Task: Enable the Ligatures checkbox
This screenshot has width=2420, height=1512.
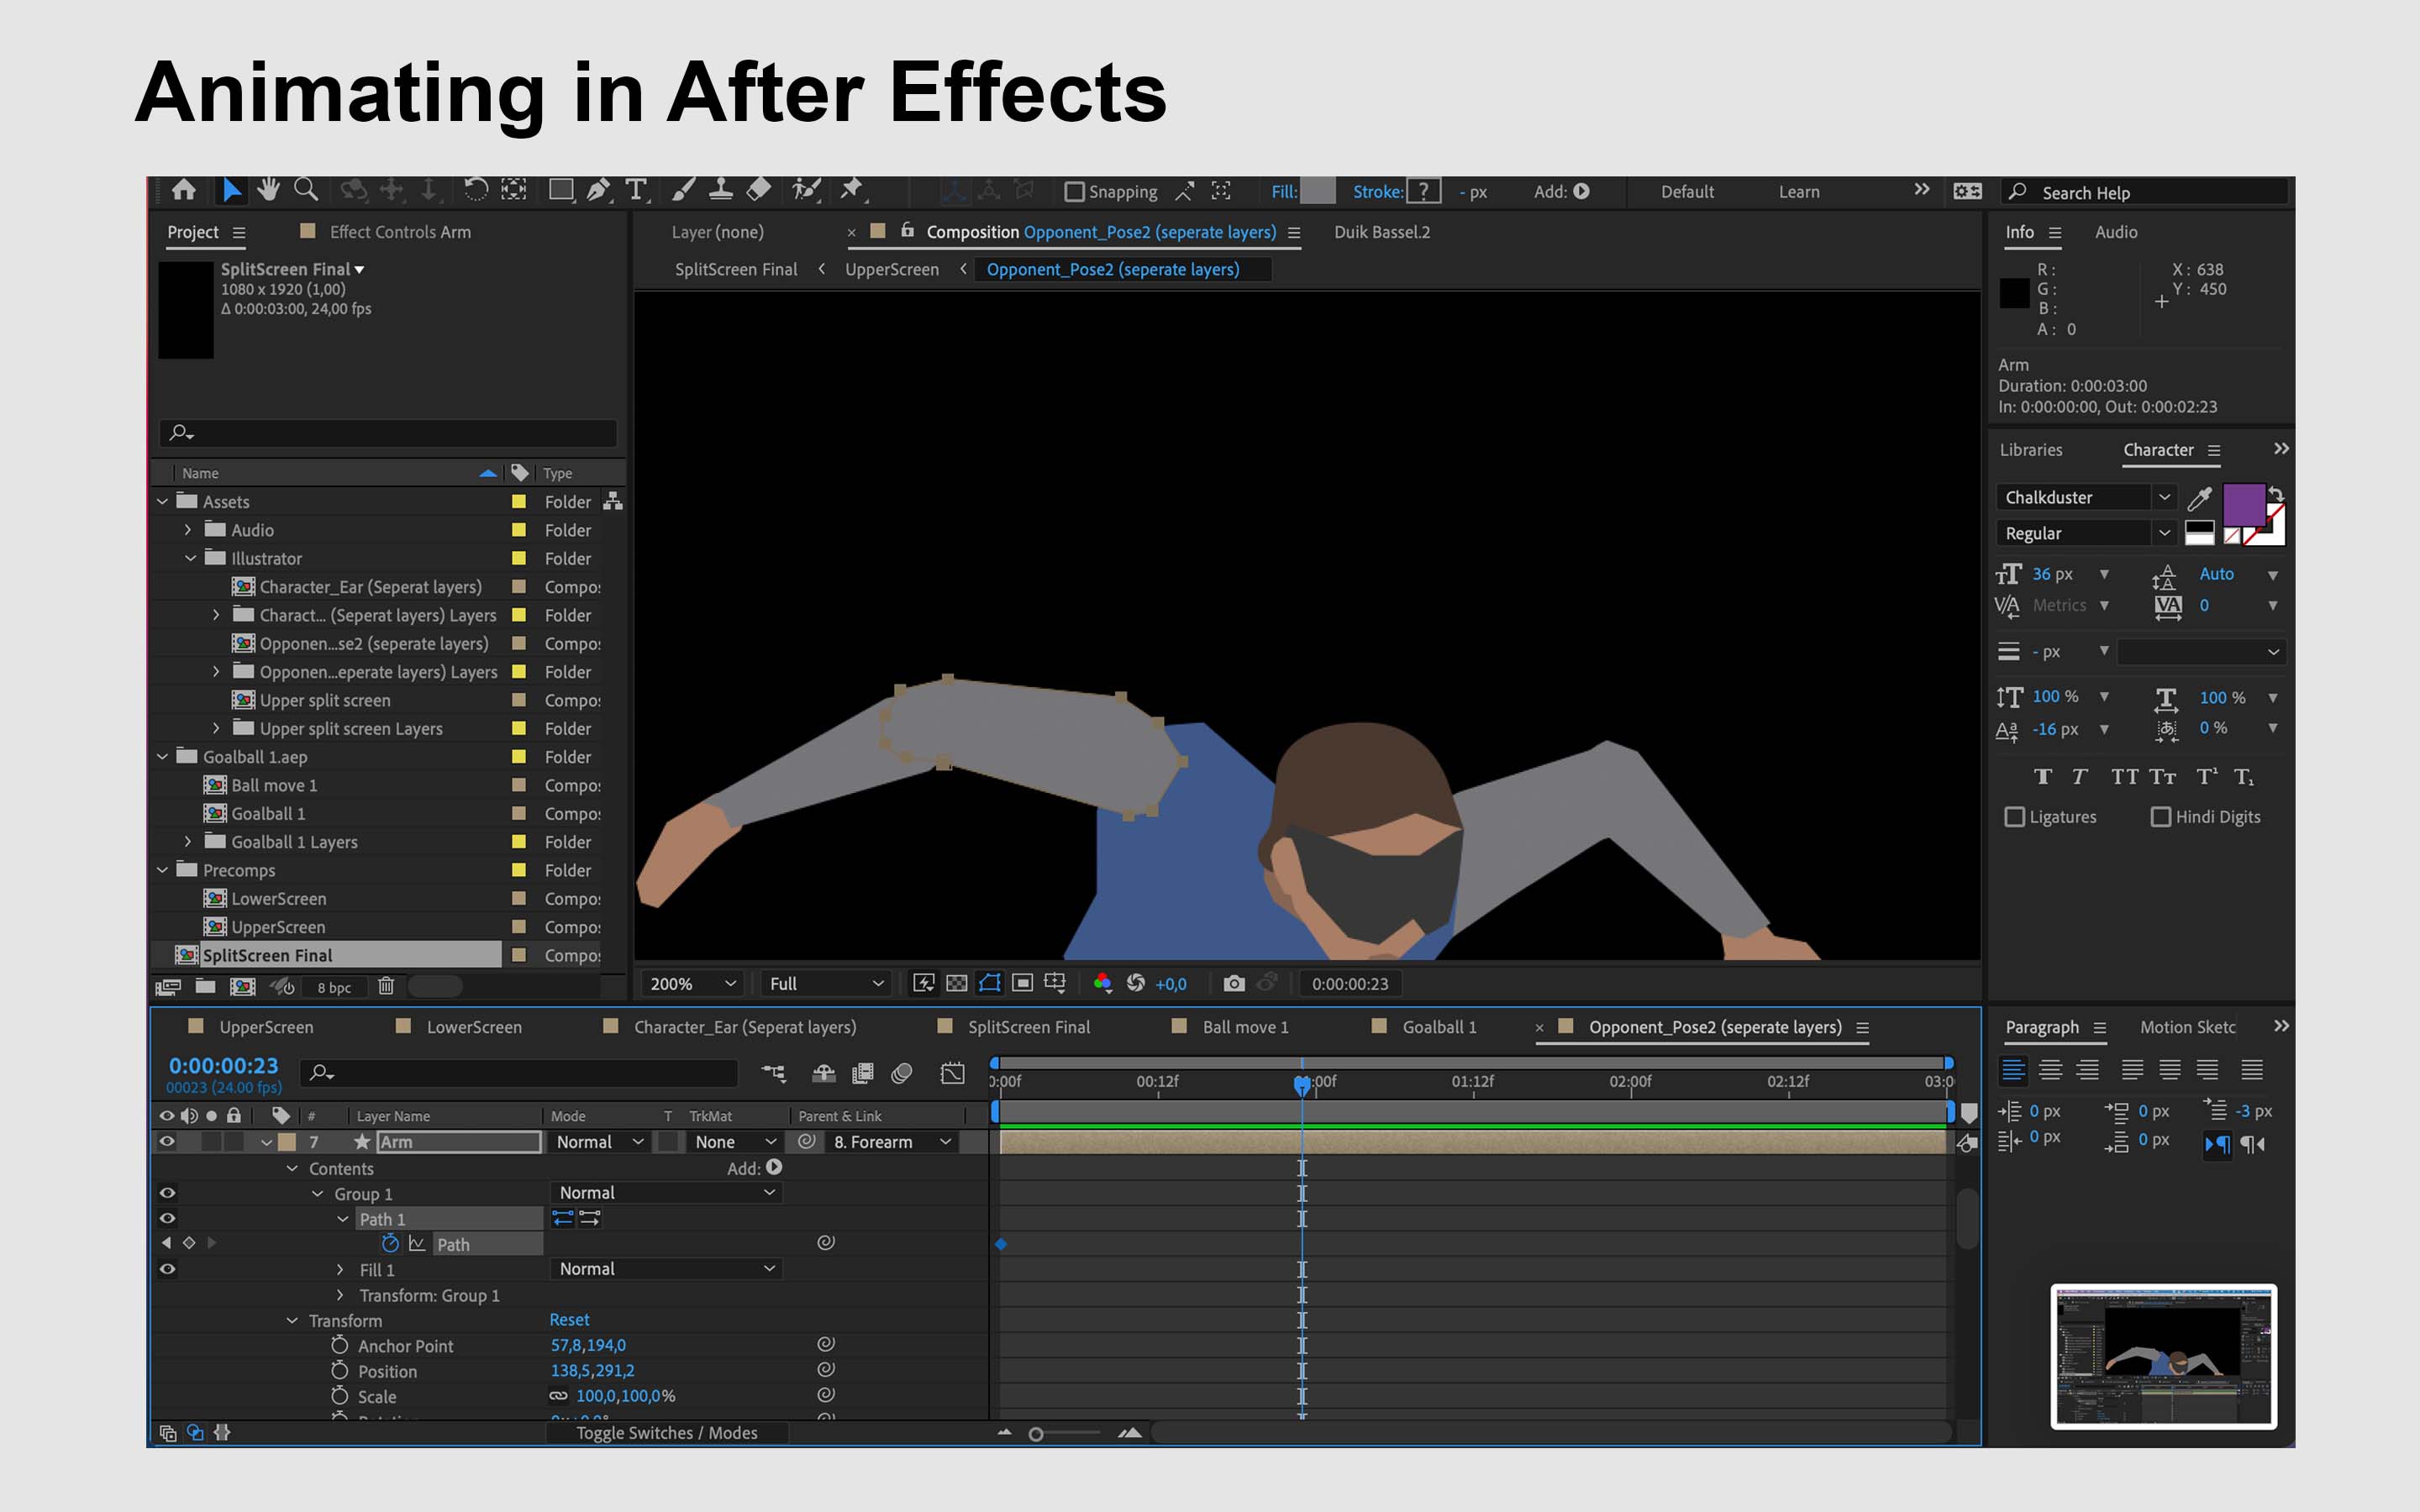Action: [x=2015, y=817]
